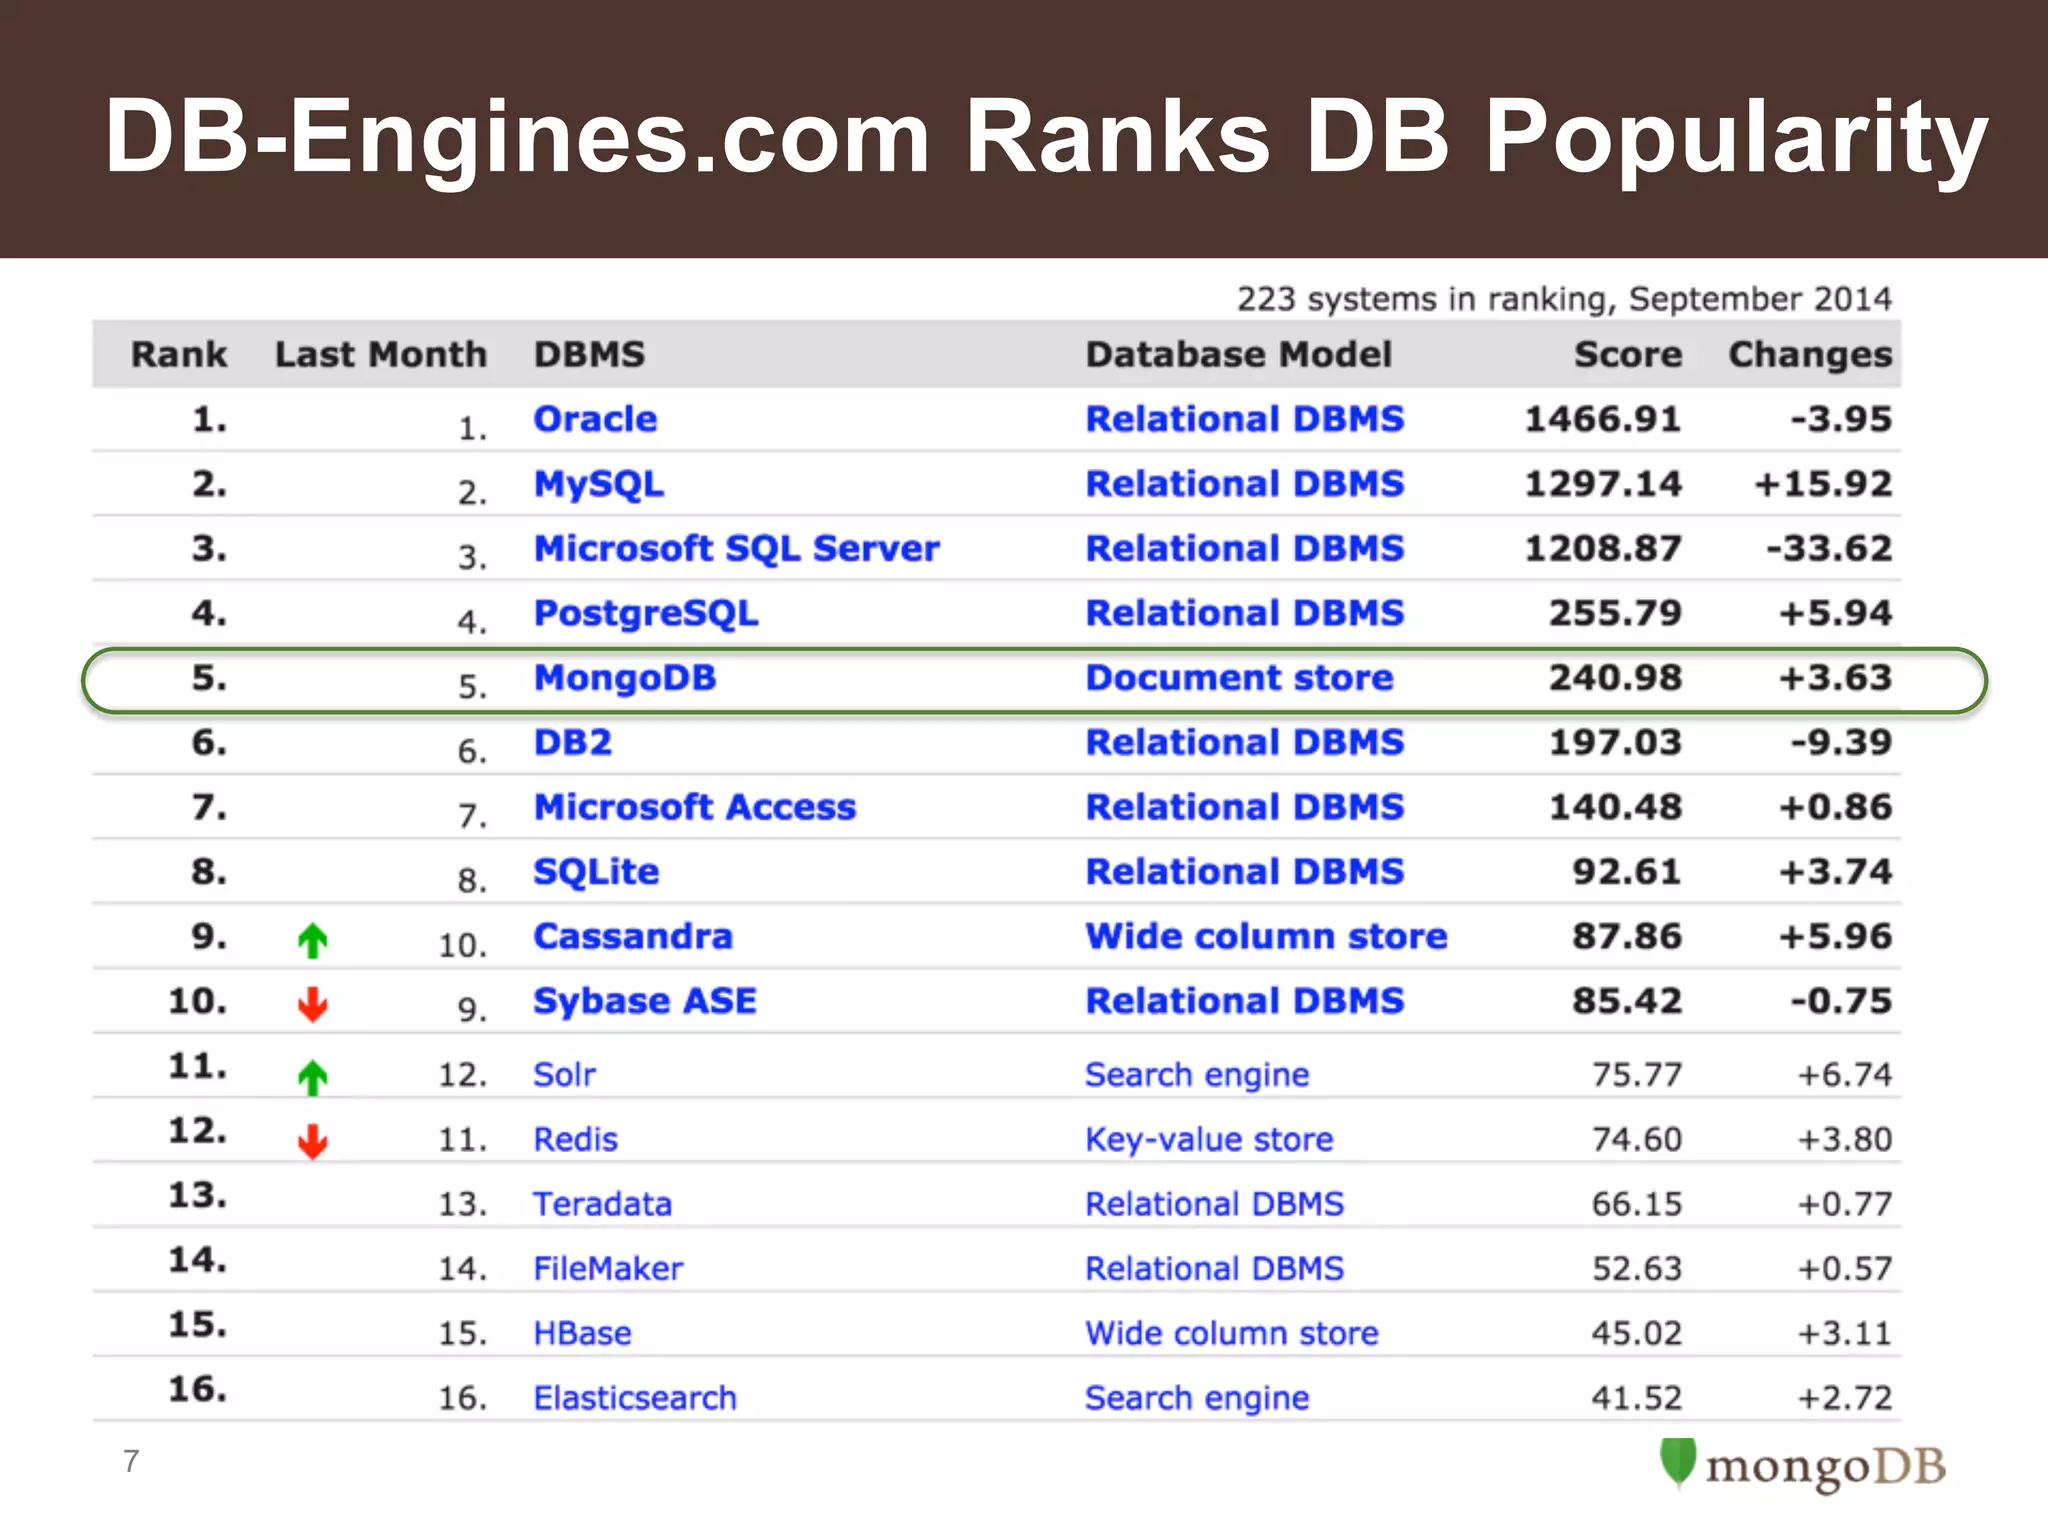Open the Wide column store link for Cassandra
Screen dimensions: 2048x1536
coord(1266,936)
